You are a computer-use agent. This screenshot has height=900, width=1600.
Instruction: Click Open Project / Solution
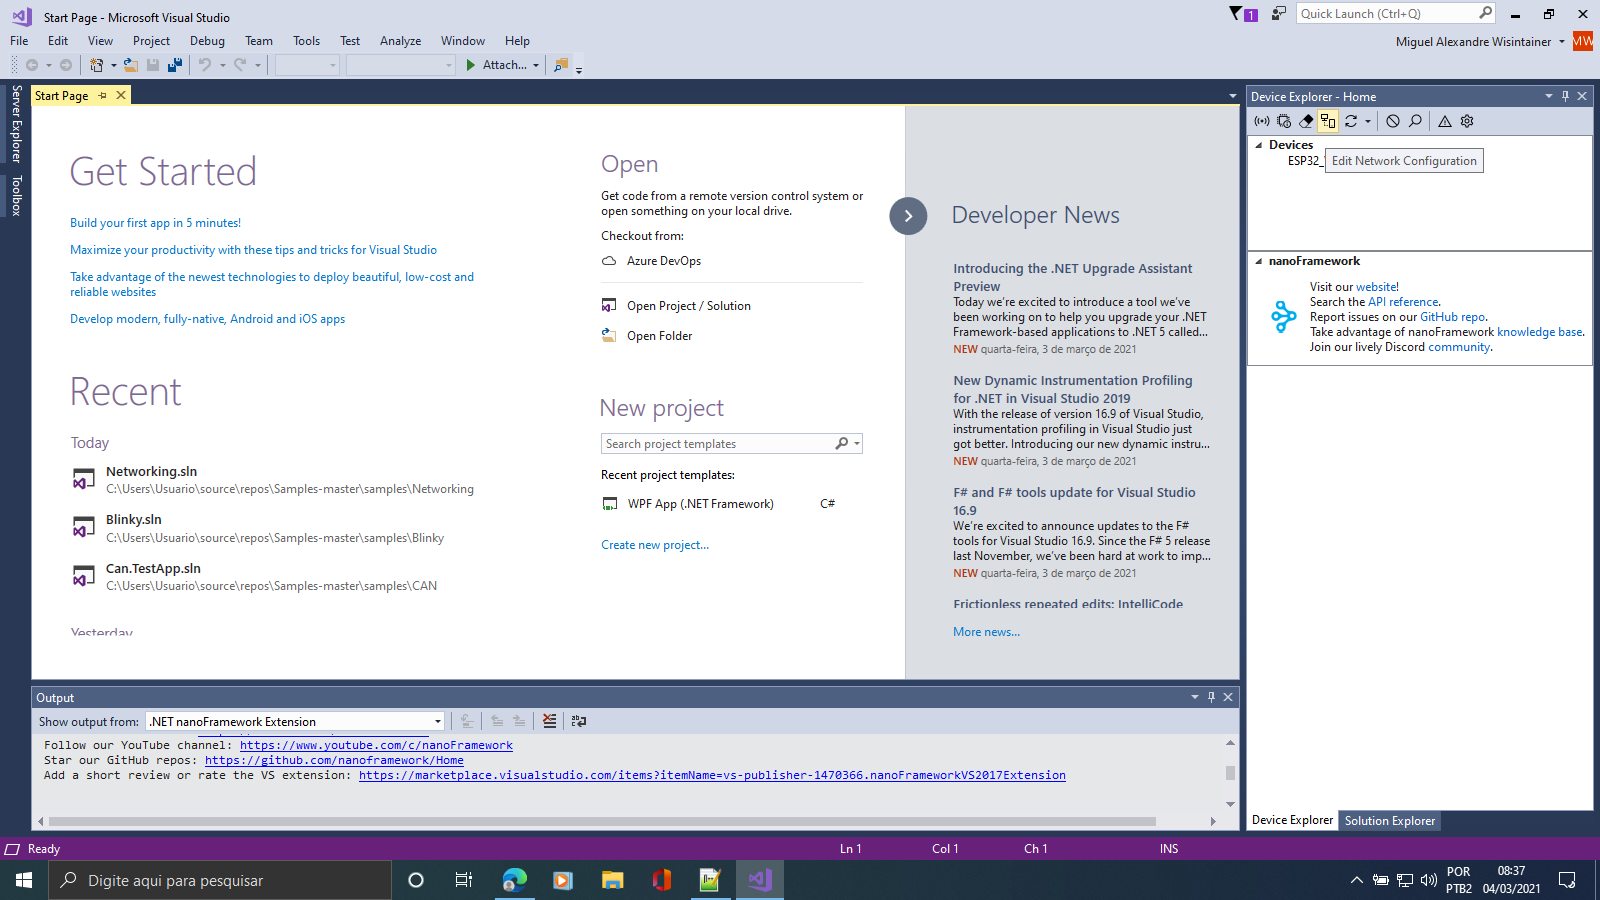coord(688,306)
